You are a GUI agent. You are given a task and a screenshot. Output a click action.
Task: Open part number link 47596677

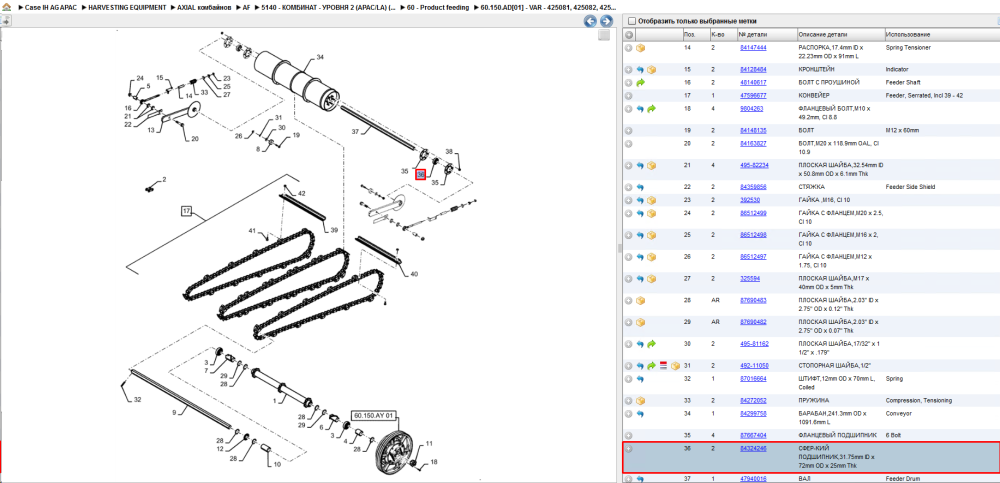pyautogui.click(x=753, y=96)
